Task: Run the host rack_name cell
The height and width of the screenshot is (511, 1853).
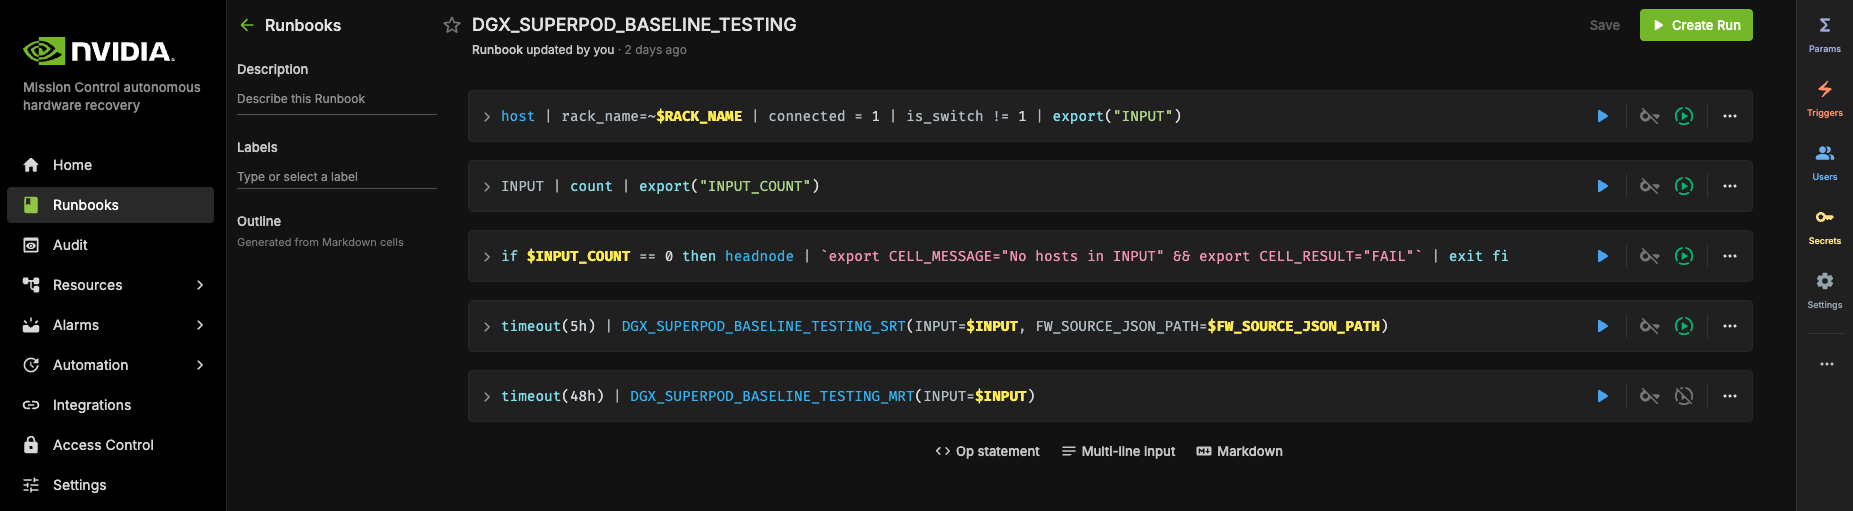Action: [x=1602, y=116]
